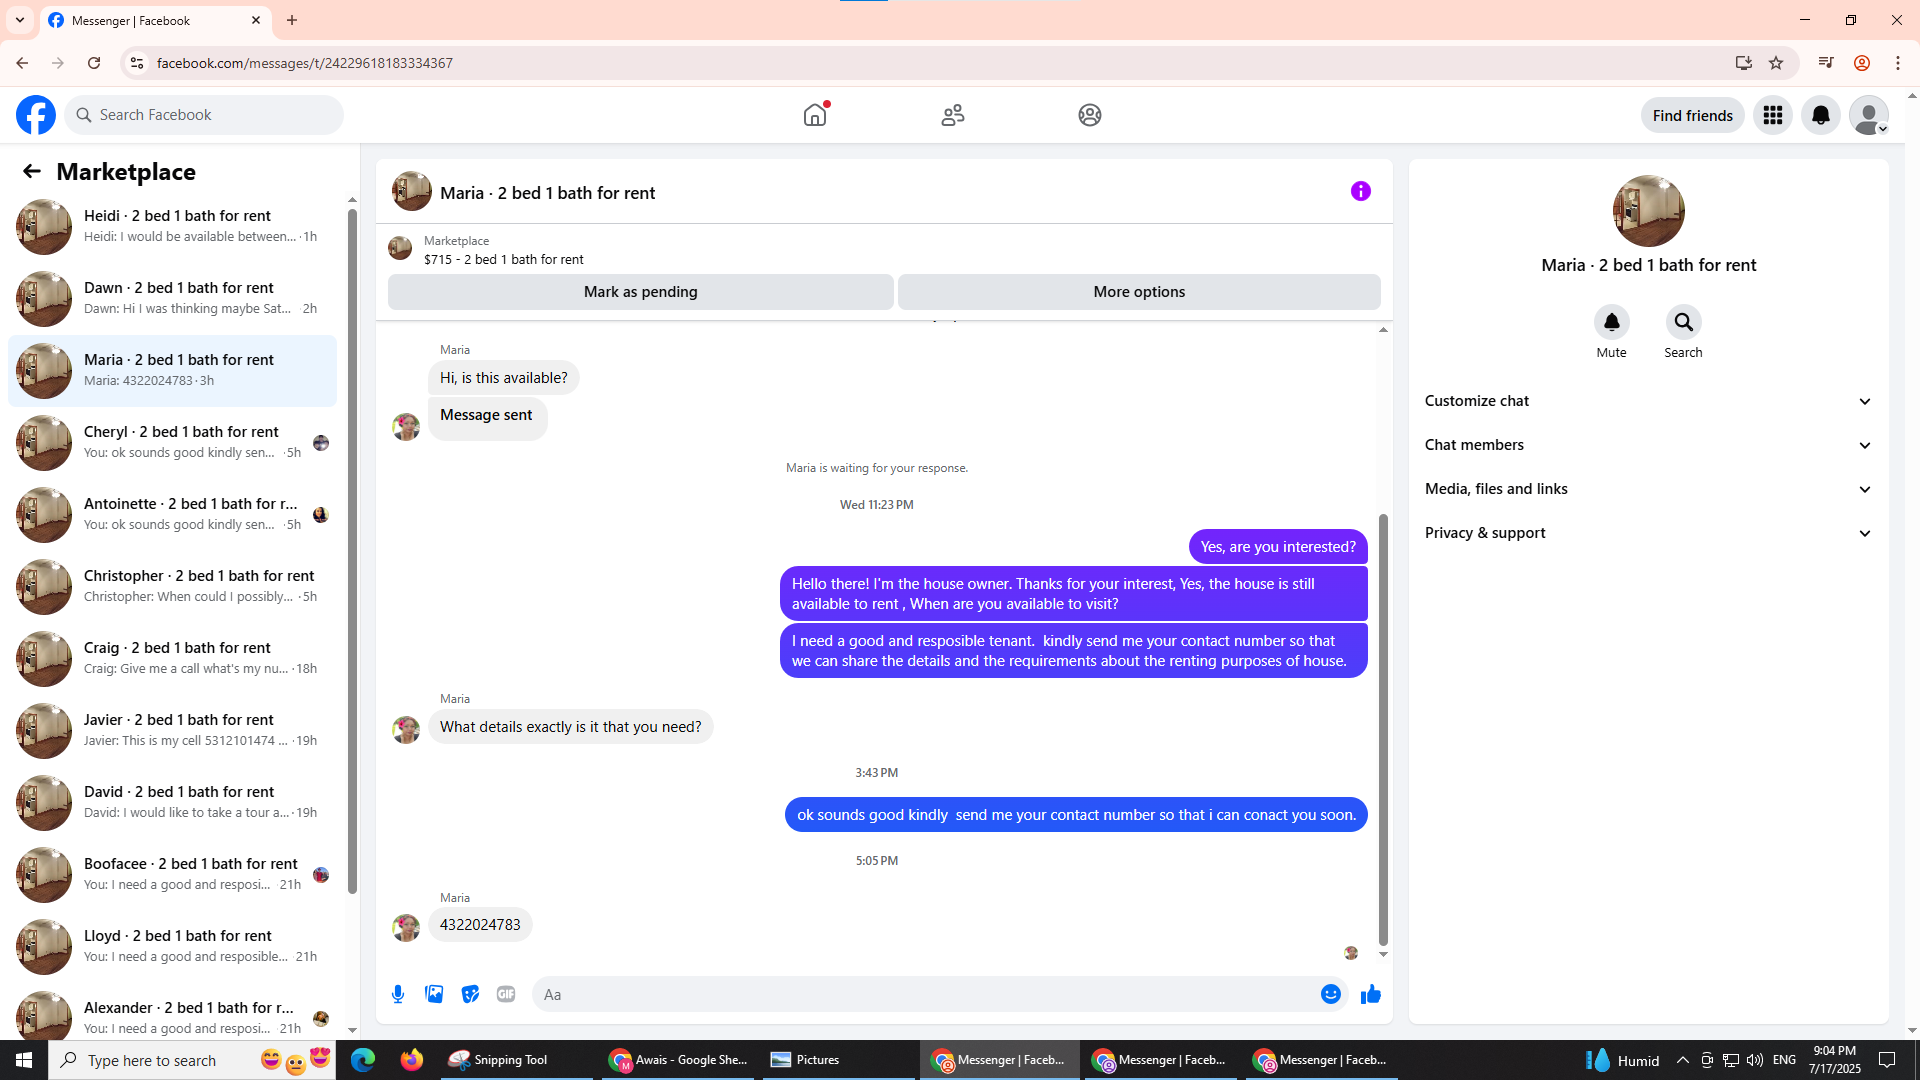Viewport: 1920px width, 1080px height.
Task: Focus the Search Facebook field
Action: pyautogui.click(x=204, y=115)
